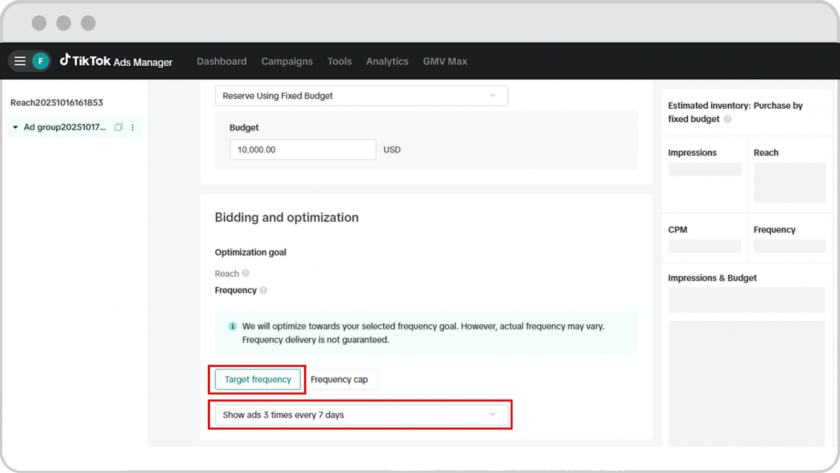
Task: Go to the Dashboard tab
Action: [221, 61]
